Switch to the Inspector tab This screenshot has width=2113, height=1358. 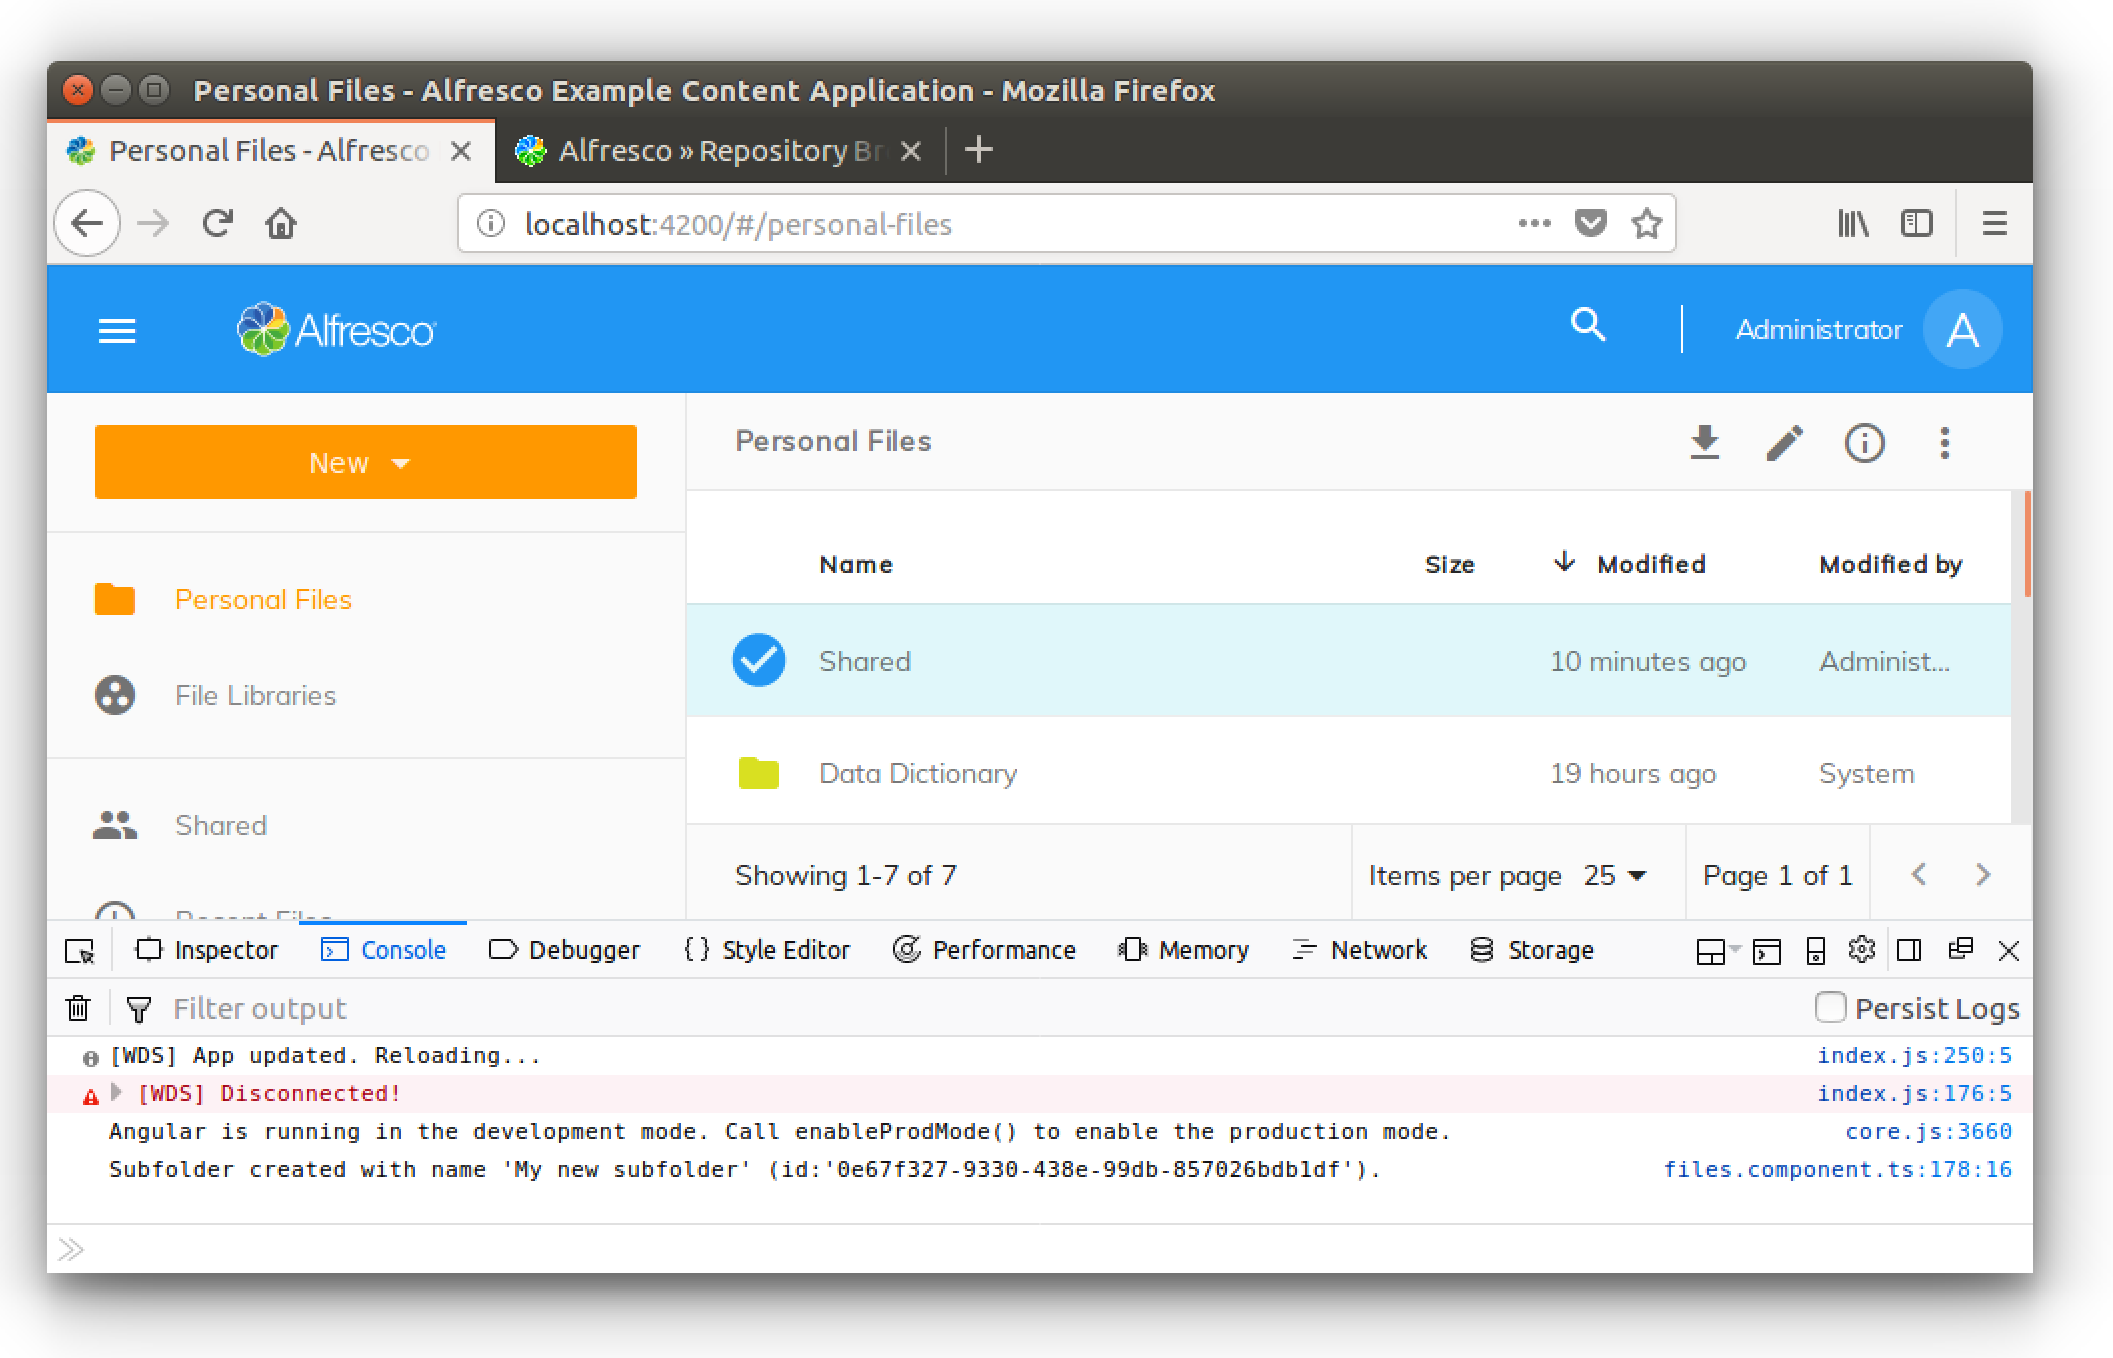point(207,950)
